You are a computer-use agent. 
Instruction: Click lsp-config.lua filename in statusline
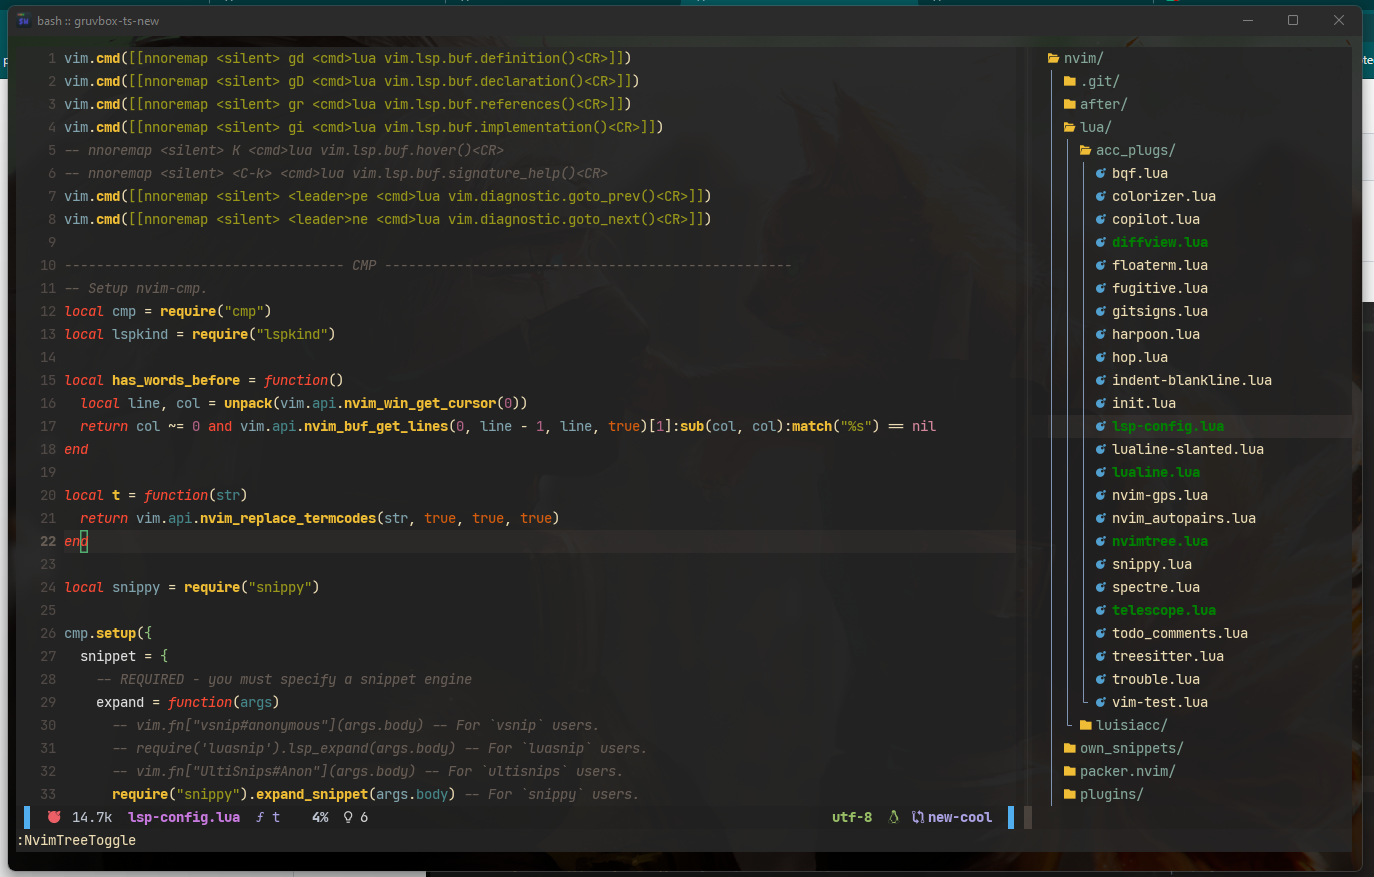point(184,817)
